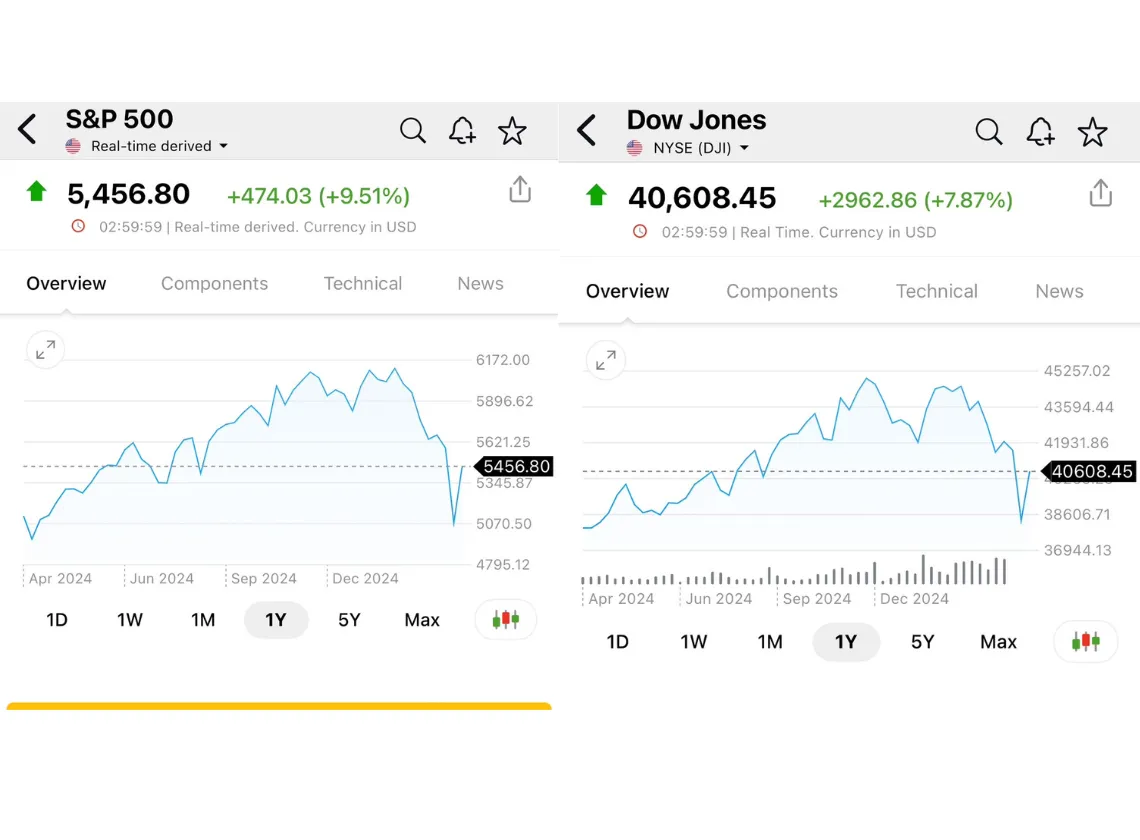This screenshot has height=840, width=1140.
Task: Open the Dow Jones Components tab
Action: point(782,292)
